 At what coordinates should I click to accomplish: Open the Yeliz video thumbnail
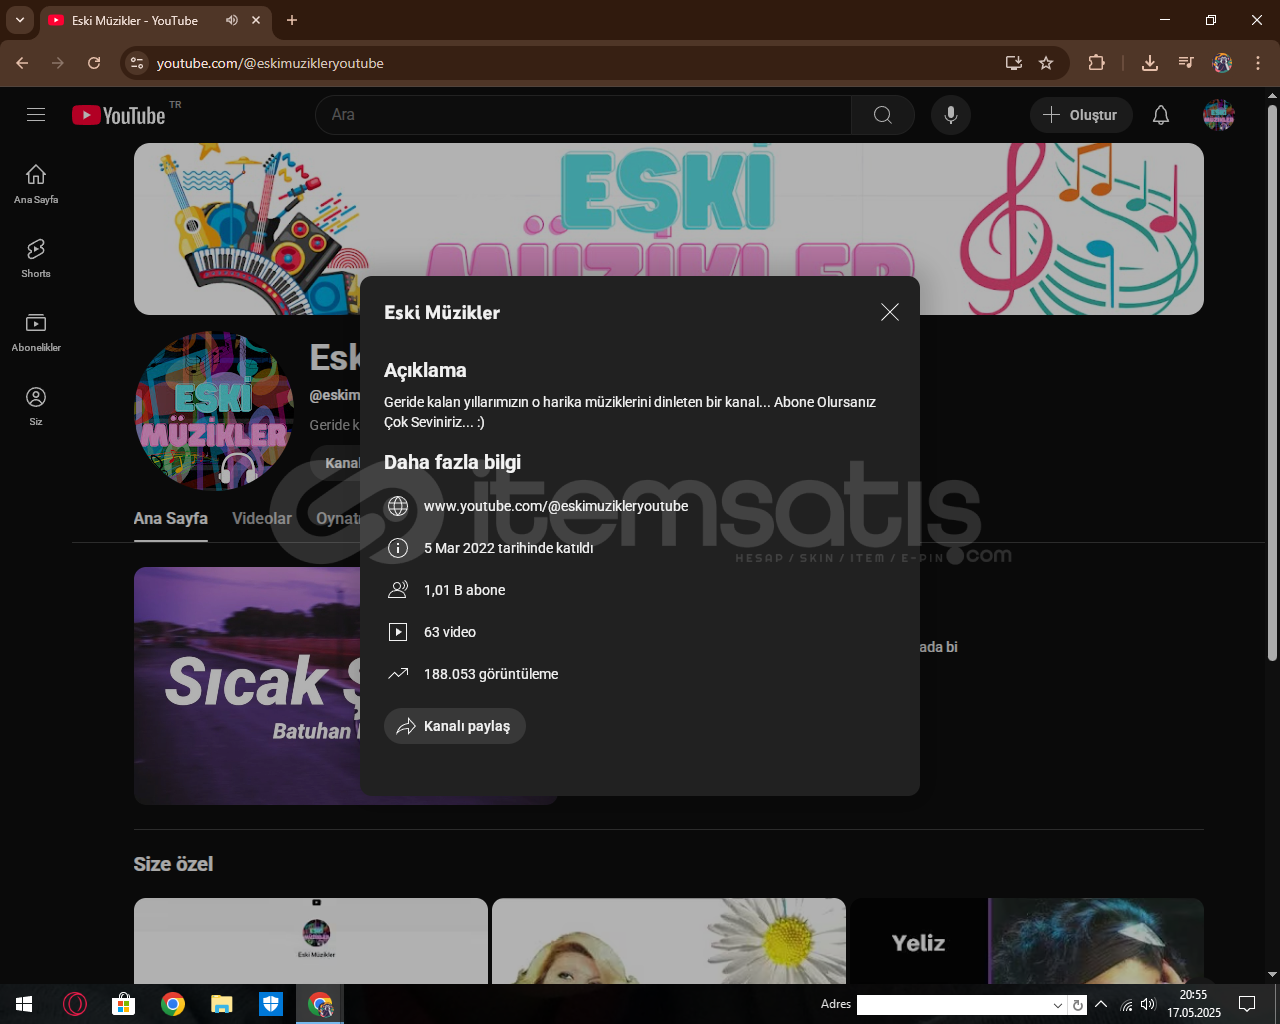tap(1026, 941)
